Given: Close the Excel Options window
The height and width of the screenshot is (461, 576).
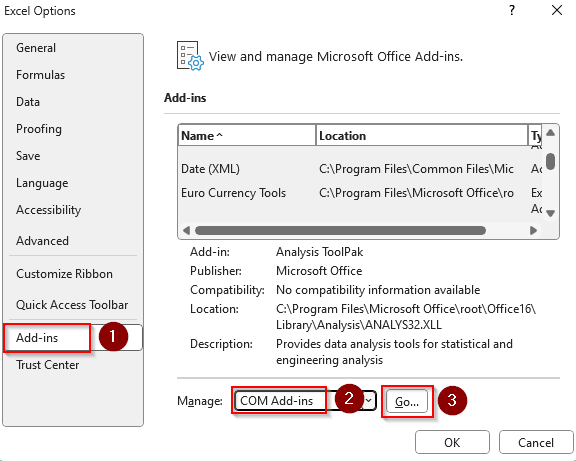Looking at the screenshot, I should 557,11.
